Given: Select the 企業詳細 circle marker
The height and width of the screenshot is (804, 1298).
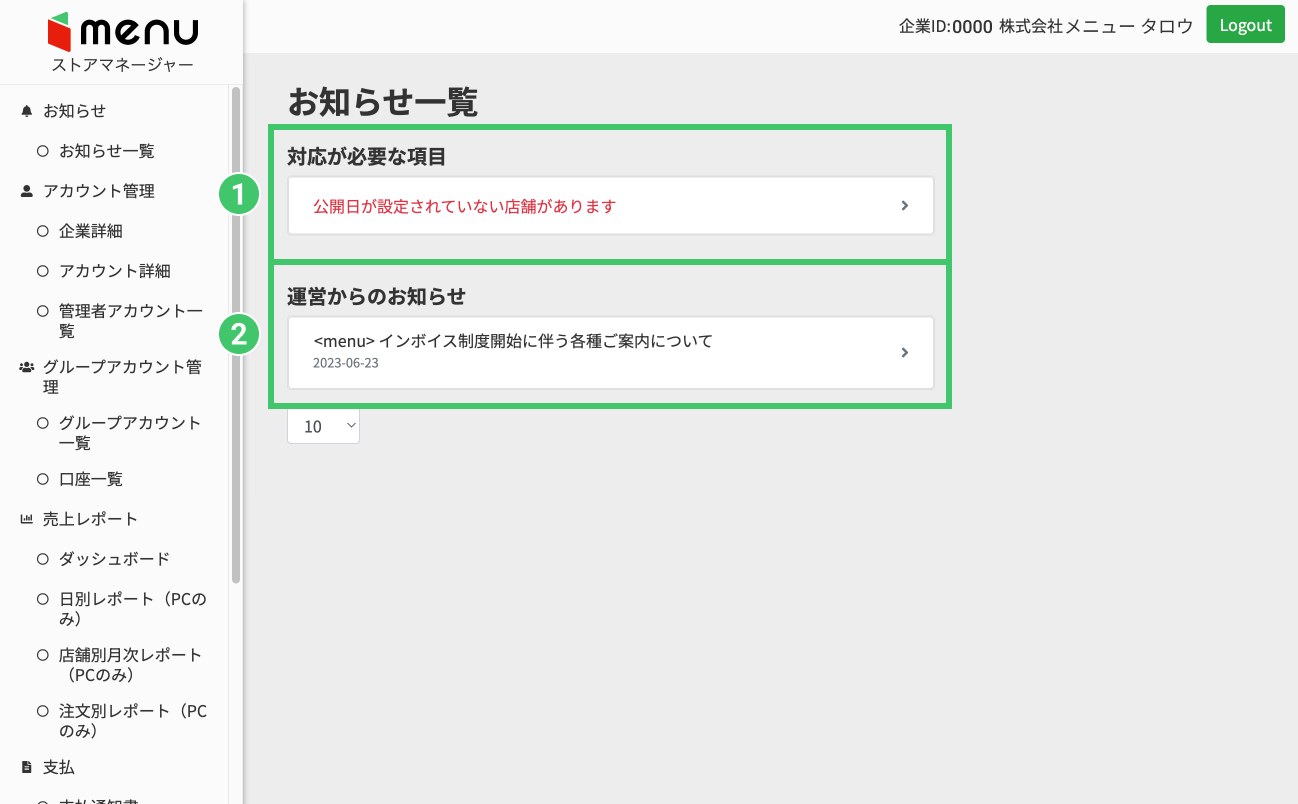Looking at the screenshot, I should coord(43,231).
